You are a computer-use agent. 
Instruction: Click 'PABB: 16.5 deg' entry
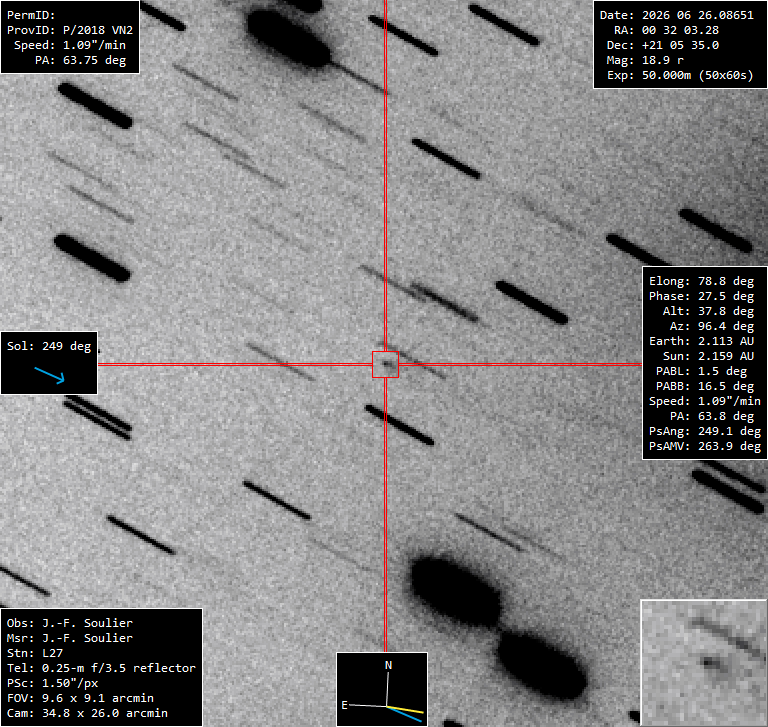point(705,387)
